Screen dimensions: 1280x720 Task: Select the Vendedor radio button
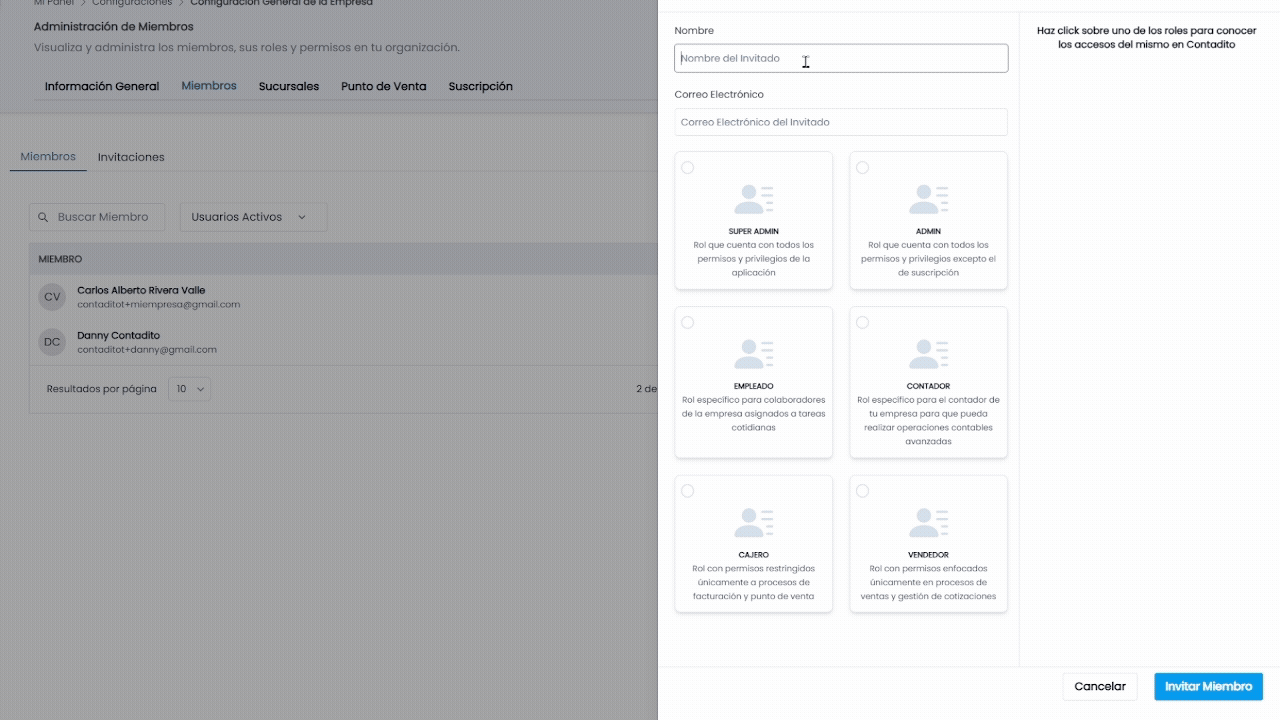862,491
